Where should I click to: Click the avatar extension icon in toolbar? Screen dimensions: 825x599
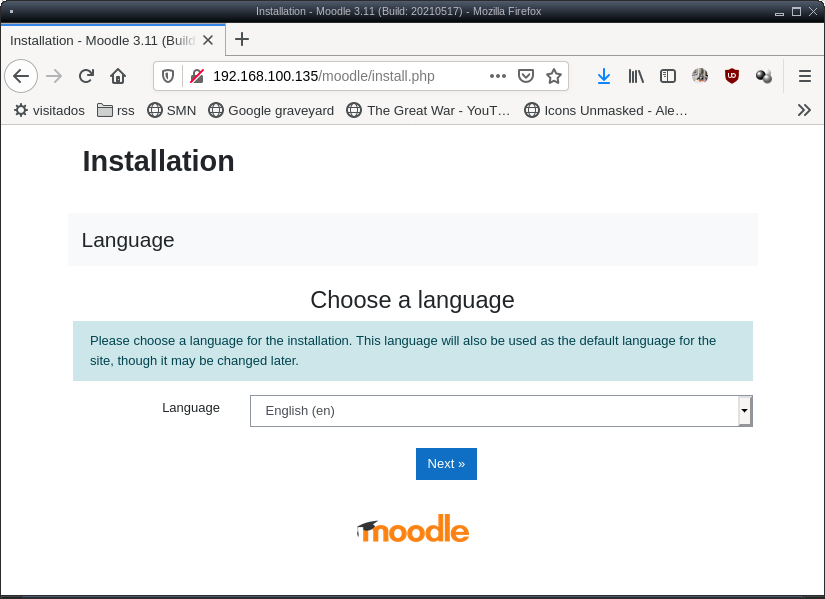[700, 76]
